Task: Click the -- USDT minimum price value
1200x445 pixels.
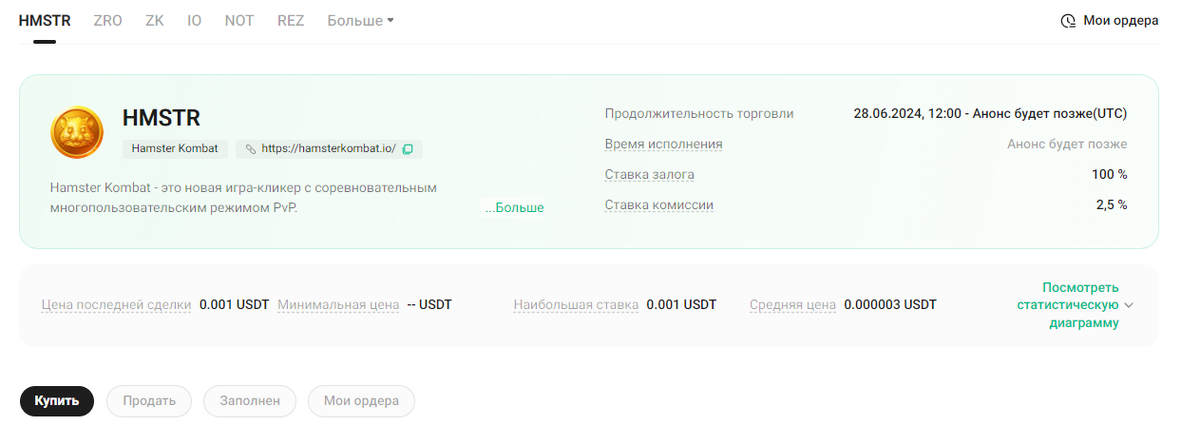Action: (430, 305)
